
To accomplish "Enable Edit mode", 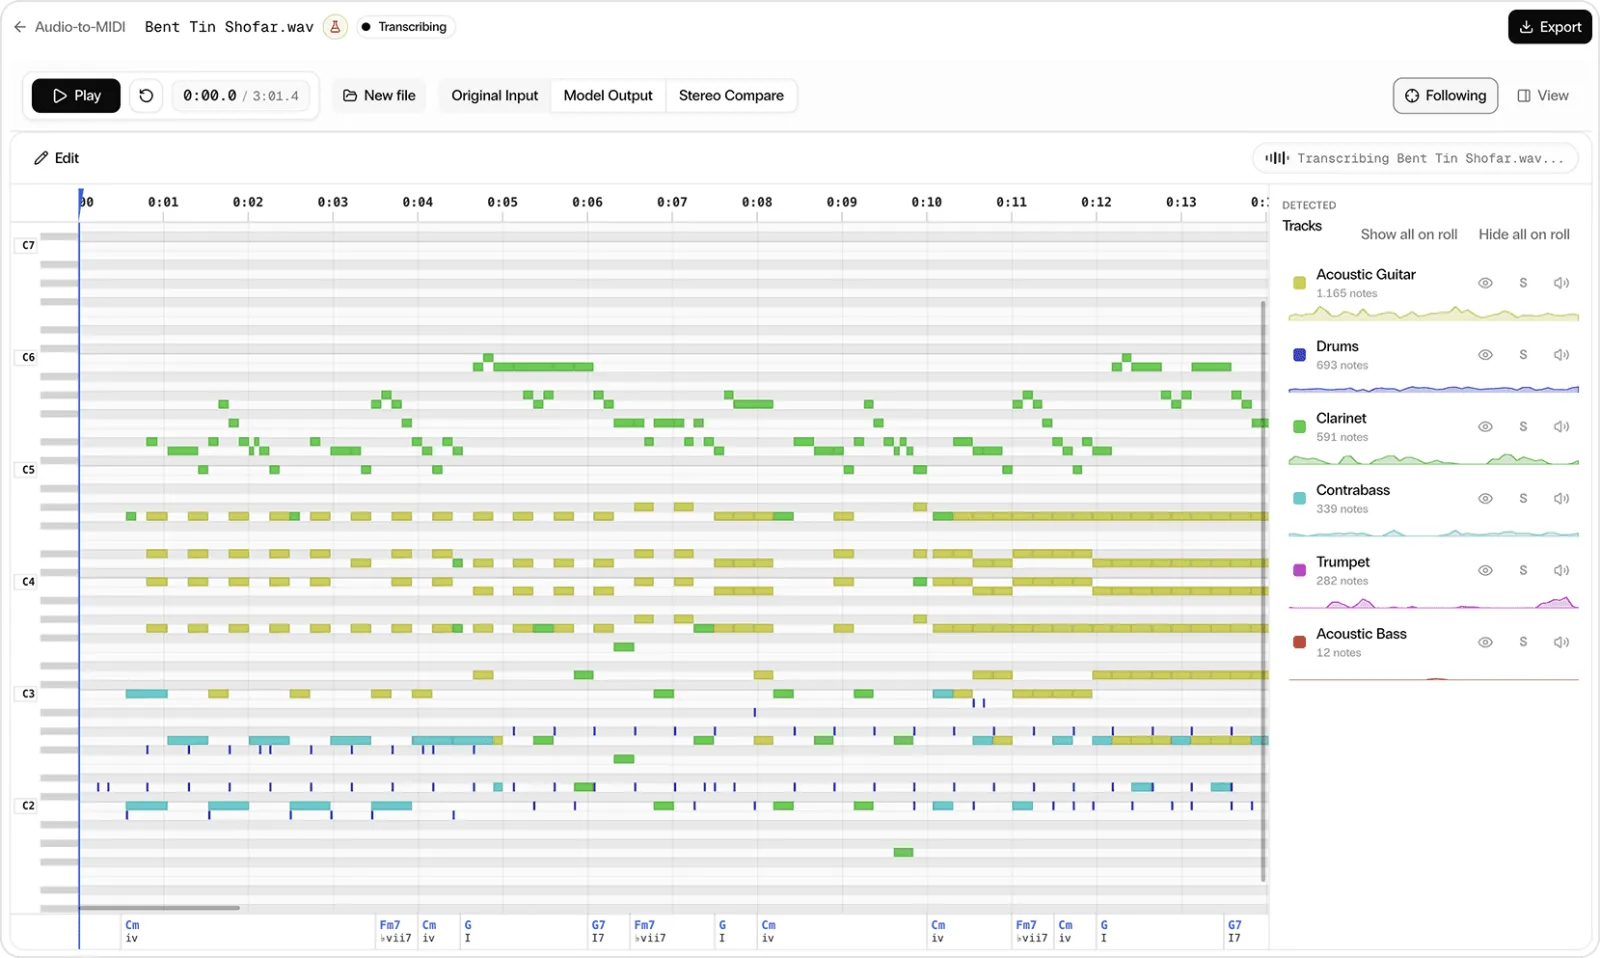I will 56,158.
